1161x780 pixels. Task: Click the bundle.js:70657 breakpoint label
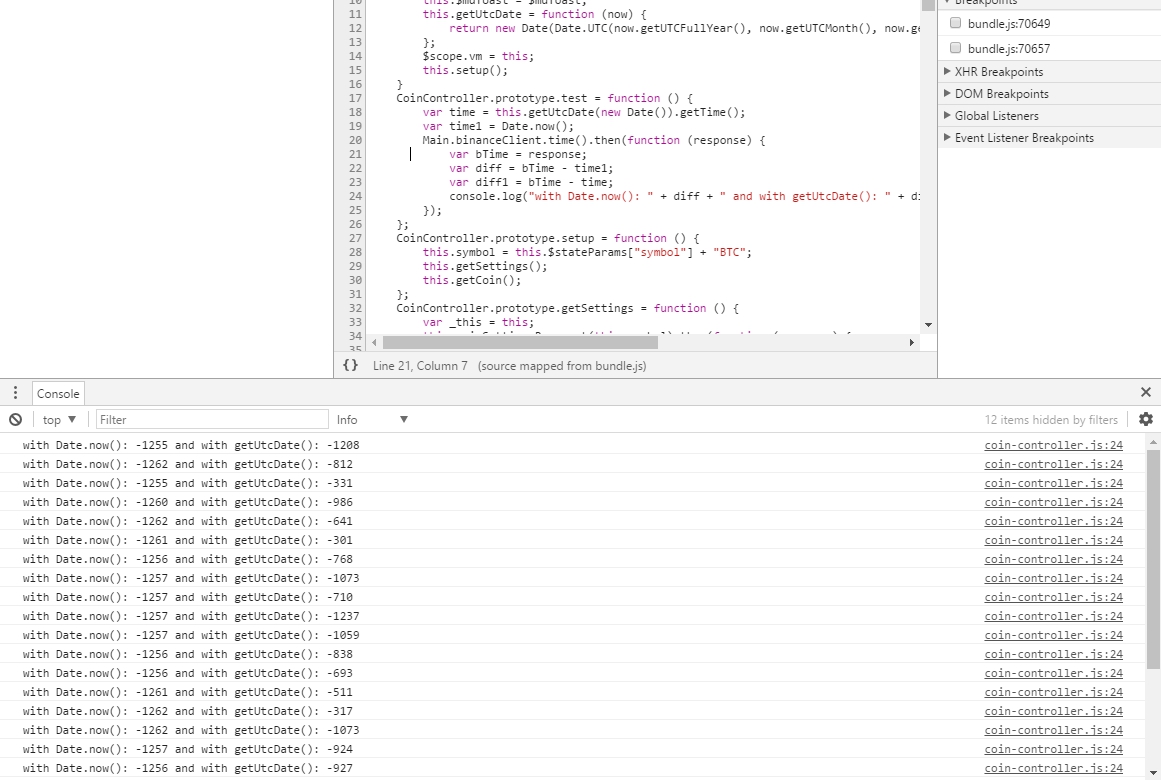pyautogui.click(x=1008, y=49)
